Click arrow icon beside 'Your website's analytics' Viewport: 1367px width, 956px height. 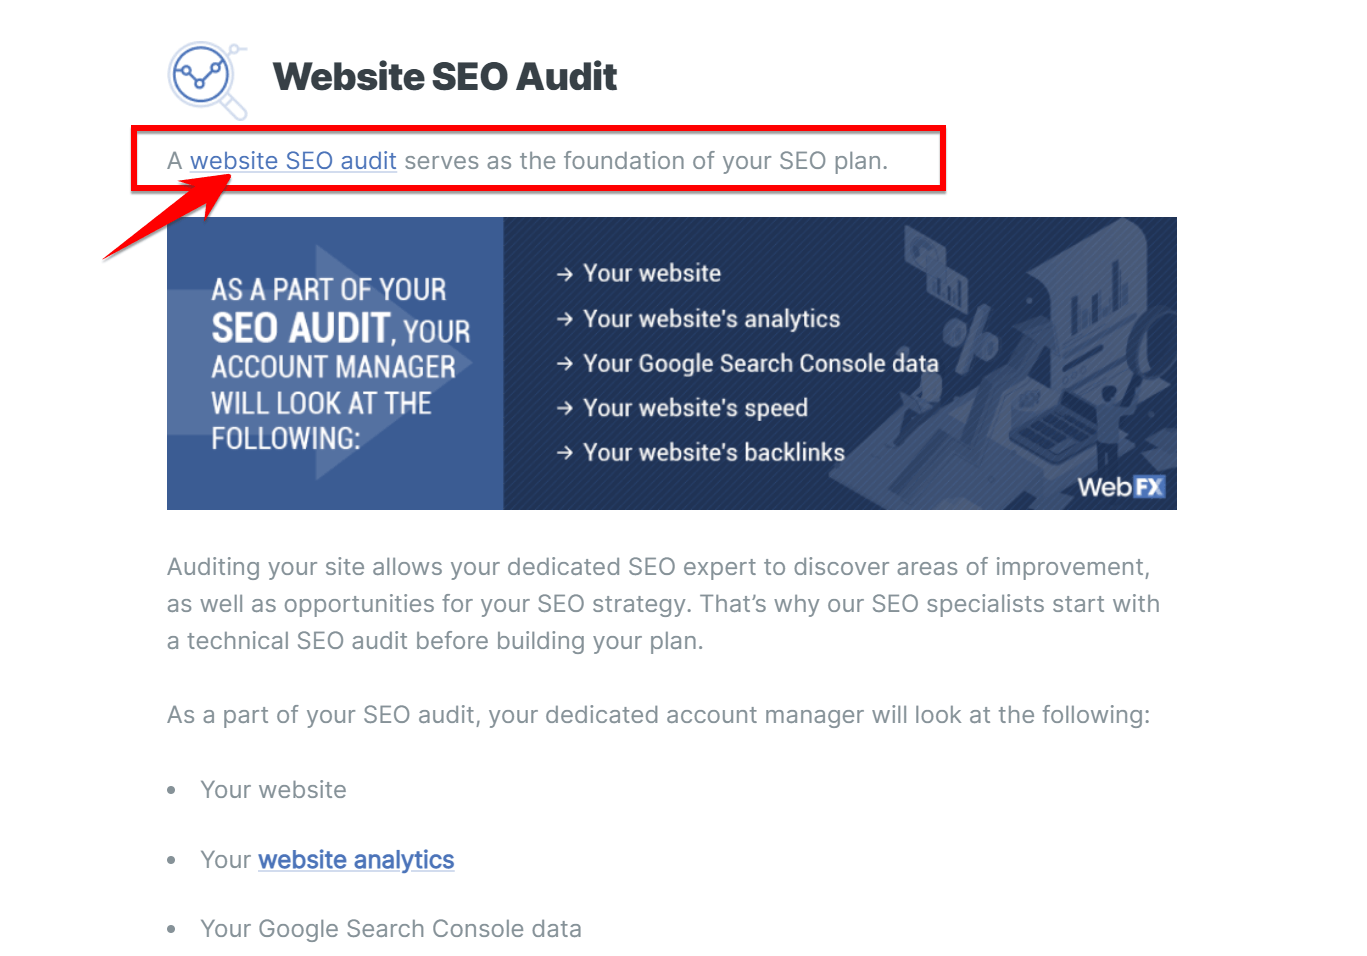[565, 319]
